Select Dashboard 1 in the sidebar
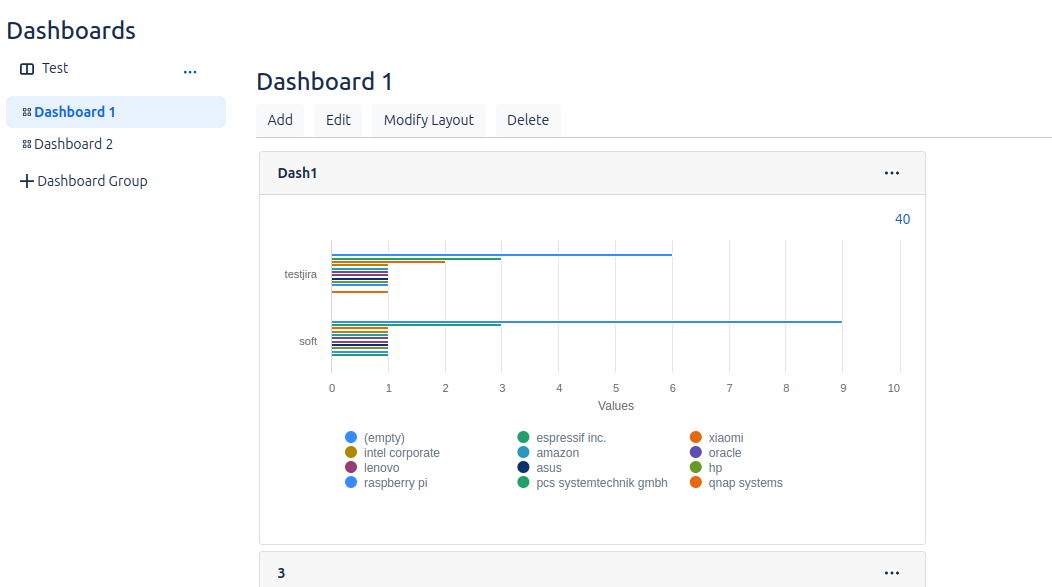The image size is (1052, 587). (75, 112)
